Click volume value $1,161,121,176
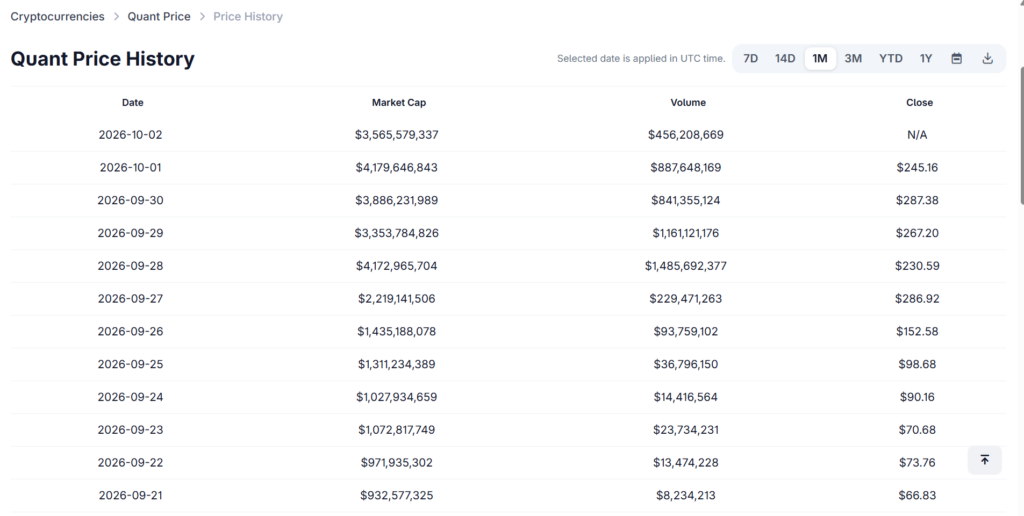The width and height of the screenshot is (1024, 516). (x=686, y=233)
